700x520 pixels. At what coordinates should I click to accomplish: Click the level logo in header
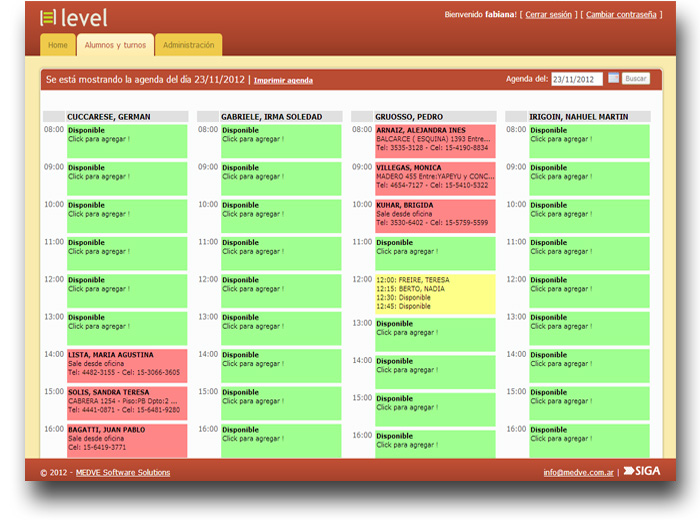click(x=73, y=18)
